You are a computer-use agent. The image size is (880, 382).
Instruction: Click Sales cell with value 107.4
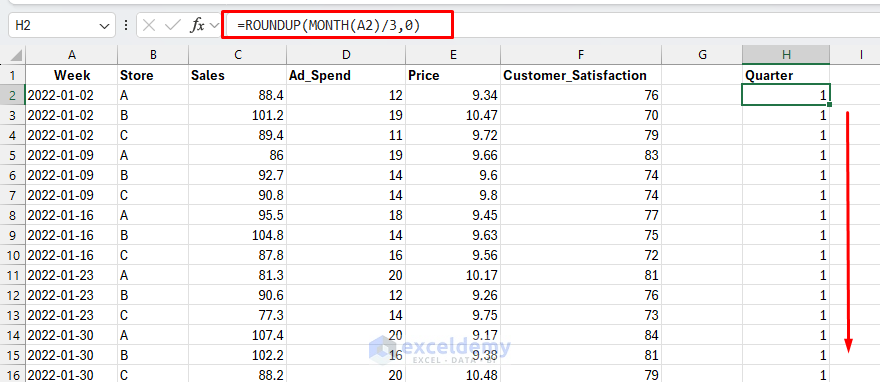[237, 335]
